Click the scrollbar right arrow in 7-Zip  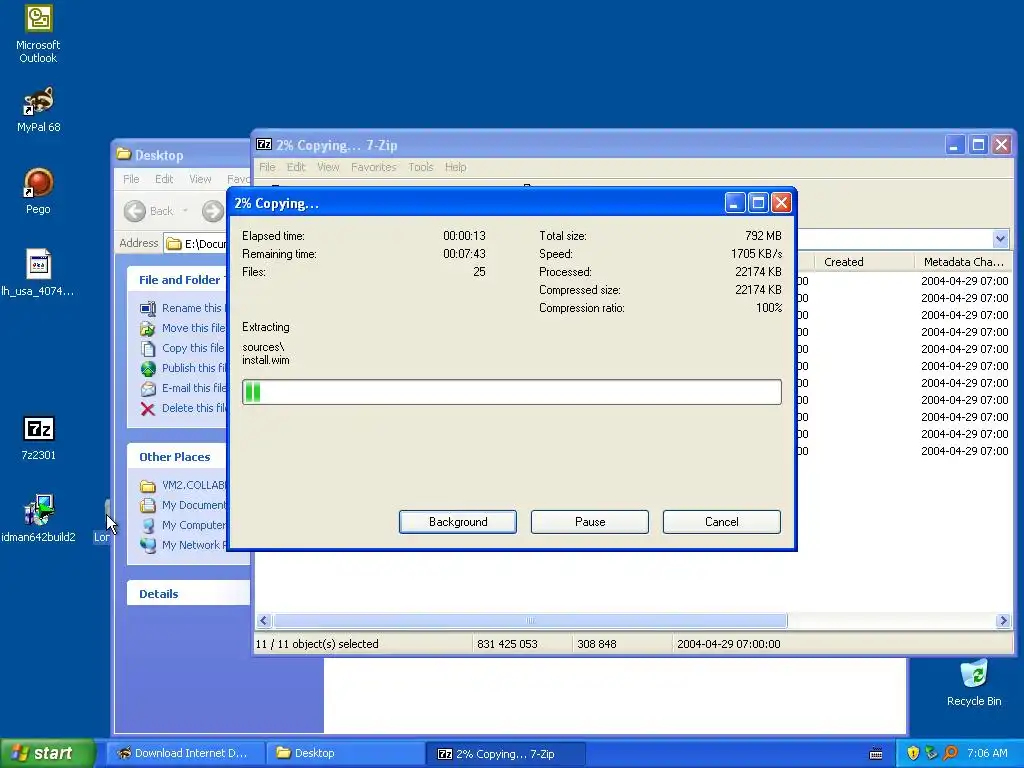[x=1004, y=620]
